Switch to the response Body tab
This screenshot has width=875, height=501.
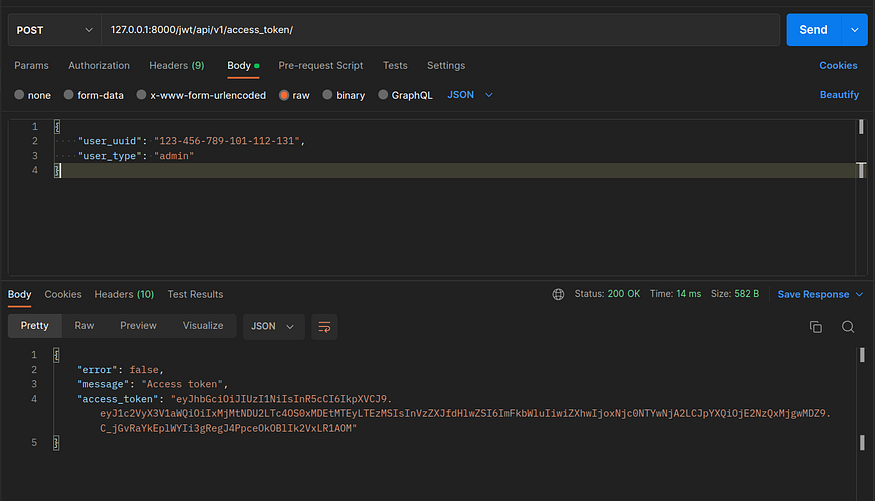pyautogui.click(x=20, y=295)
